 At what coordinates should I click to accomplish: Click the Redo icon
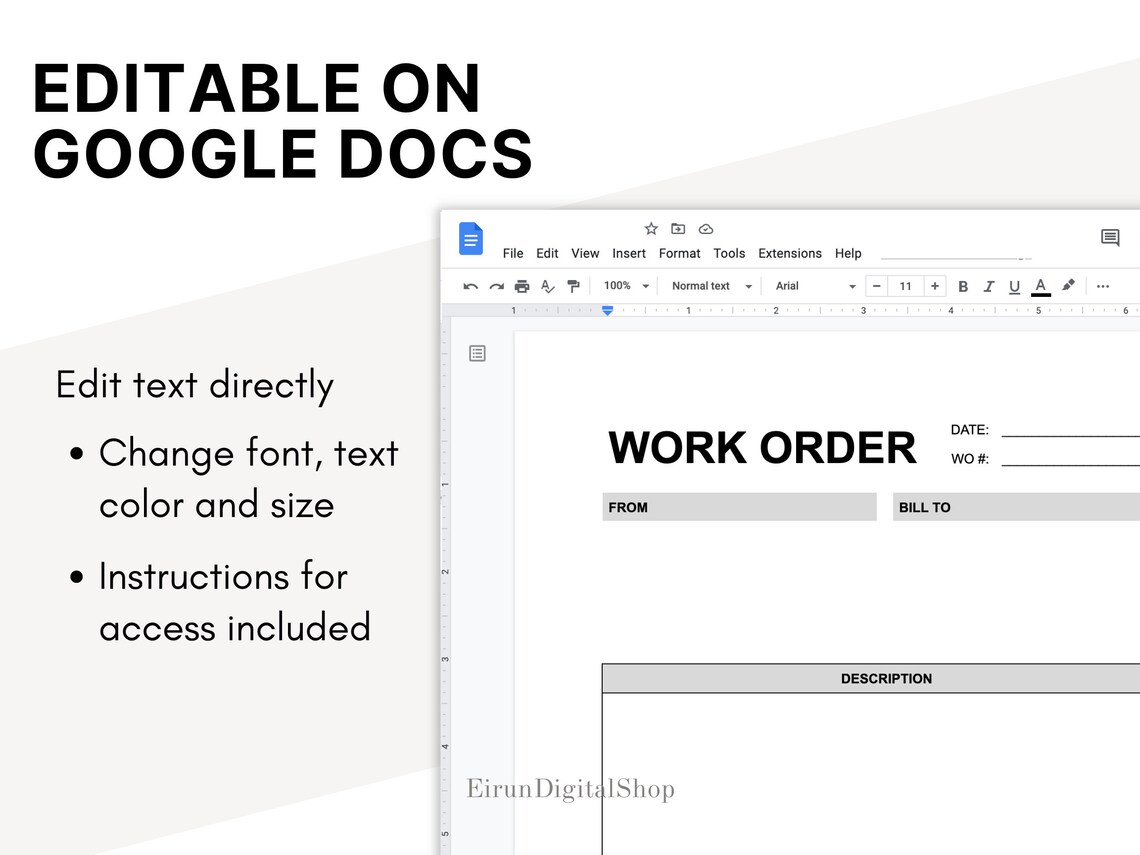click(495, 285)
